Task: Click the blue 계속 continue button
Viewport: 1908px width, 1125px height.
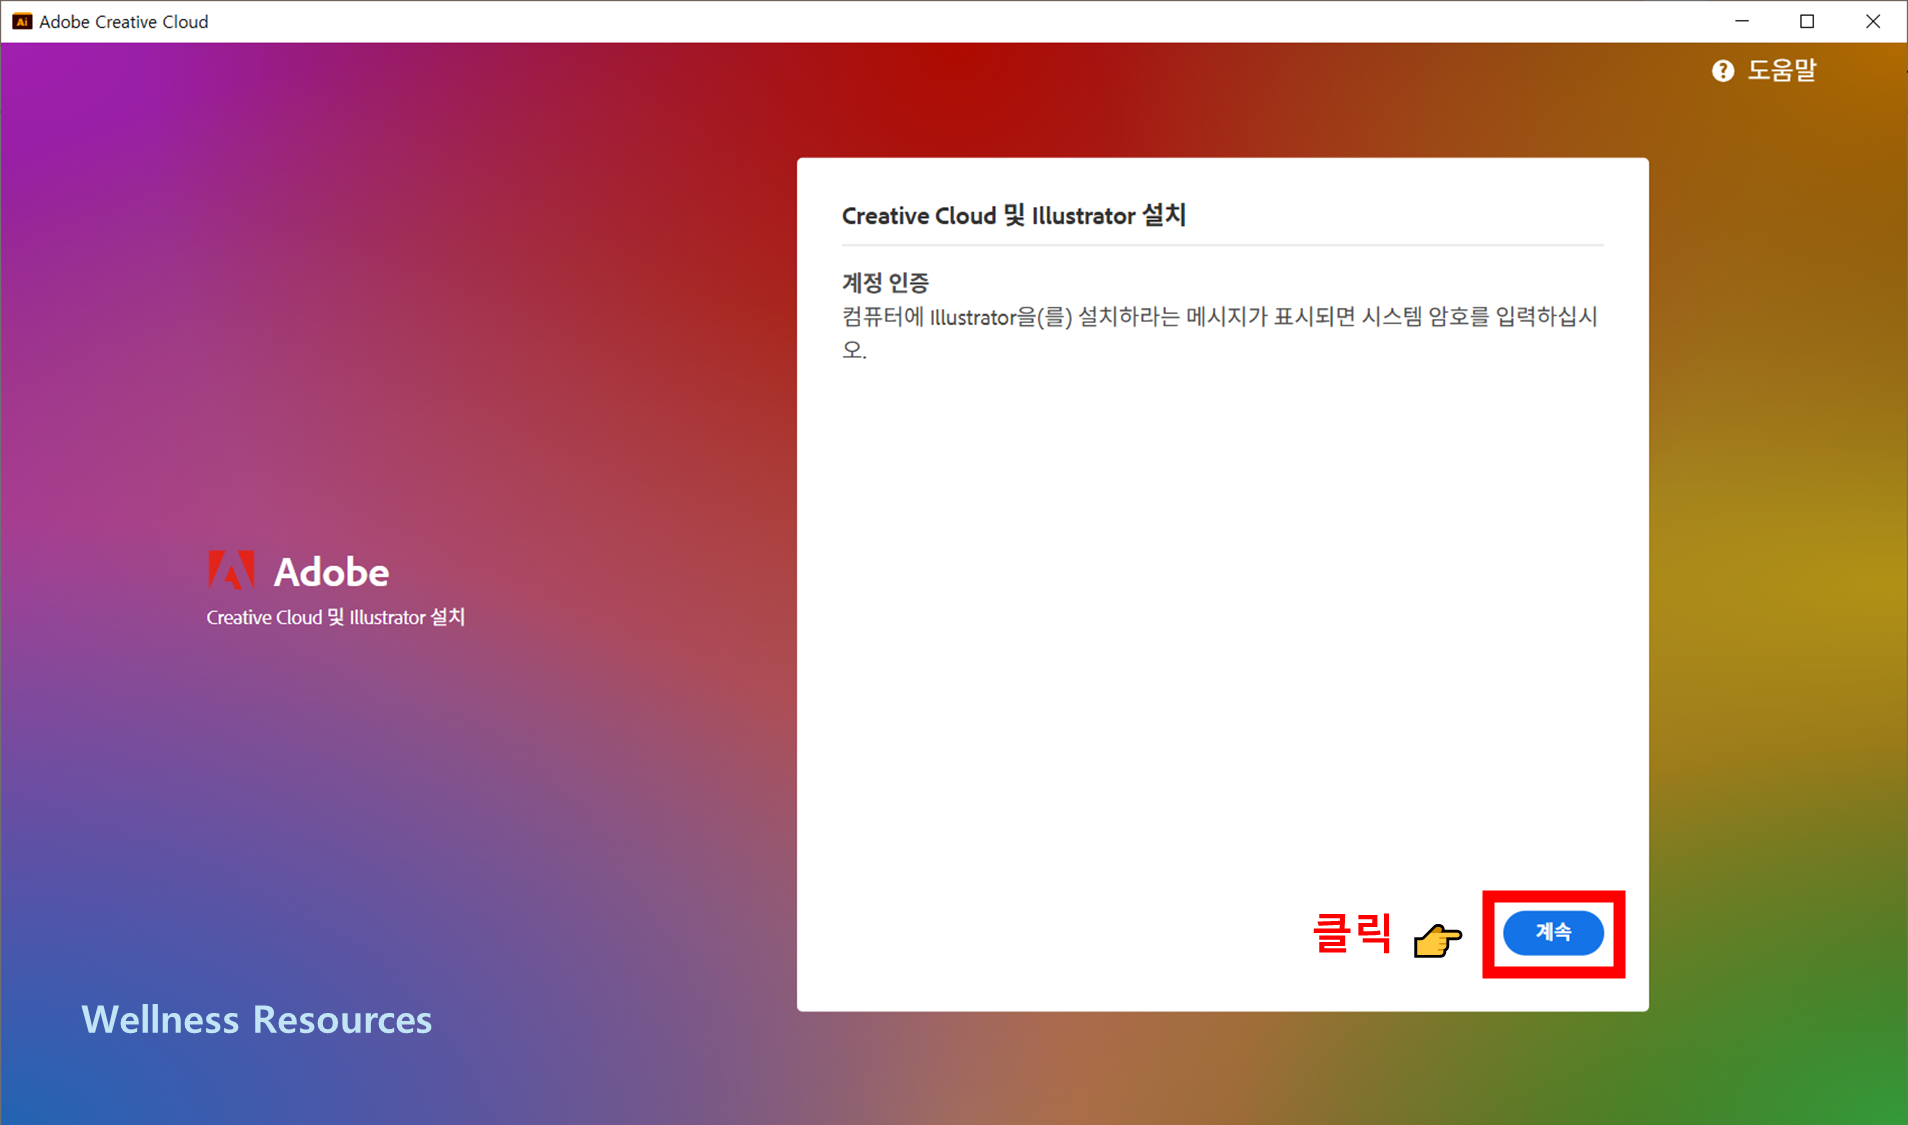Action: [1553, 932]
